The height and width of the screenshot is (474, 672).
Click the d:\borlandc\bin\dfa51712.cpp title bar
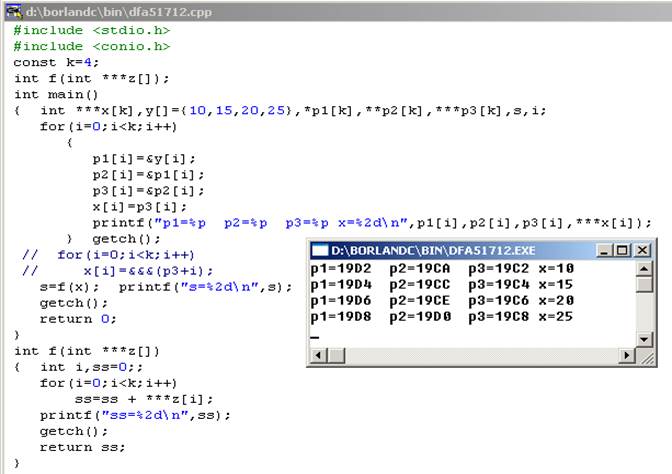click(x=339, y=12)
